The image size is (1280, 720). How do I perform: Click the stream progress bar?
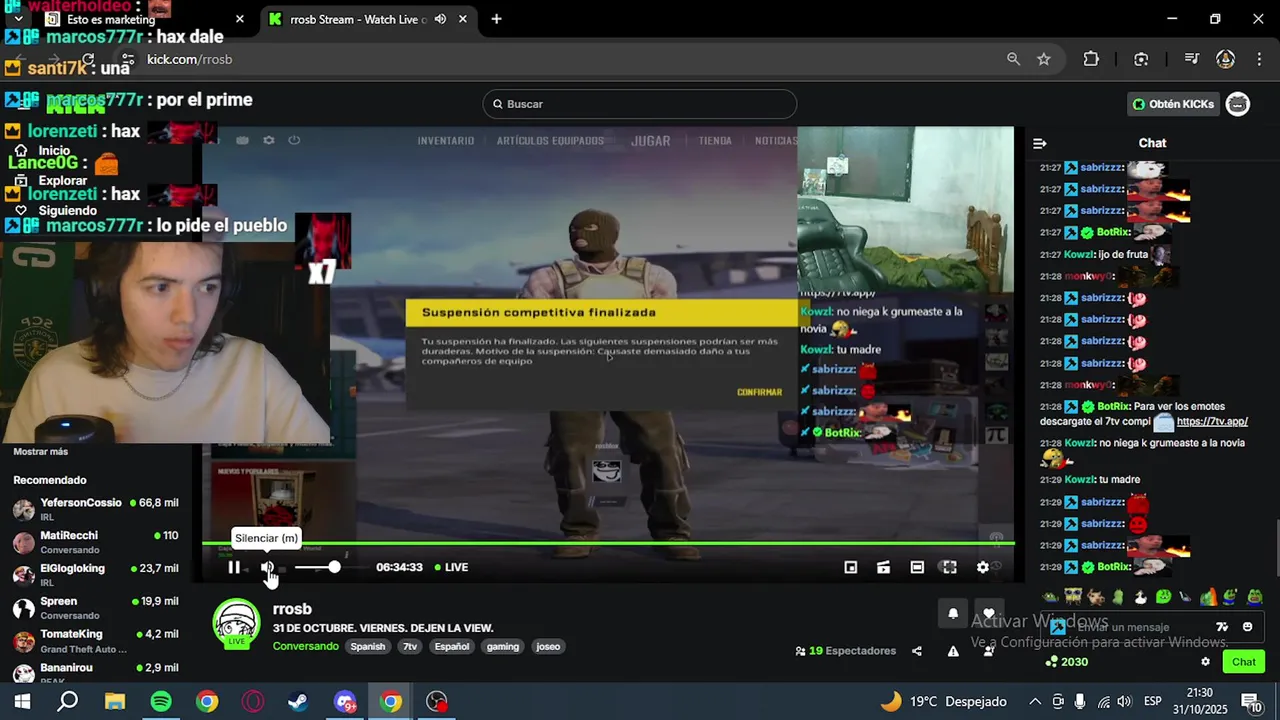(608, 544)
